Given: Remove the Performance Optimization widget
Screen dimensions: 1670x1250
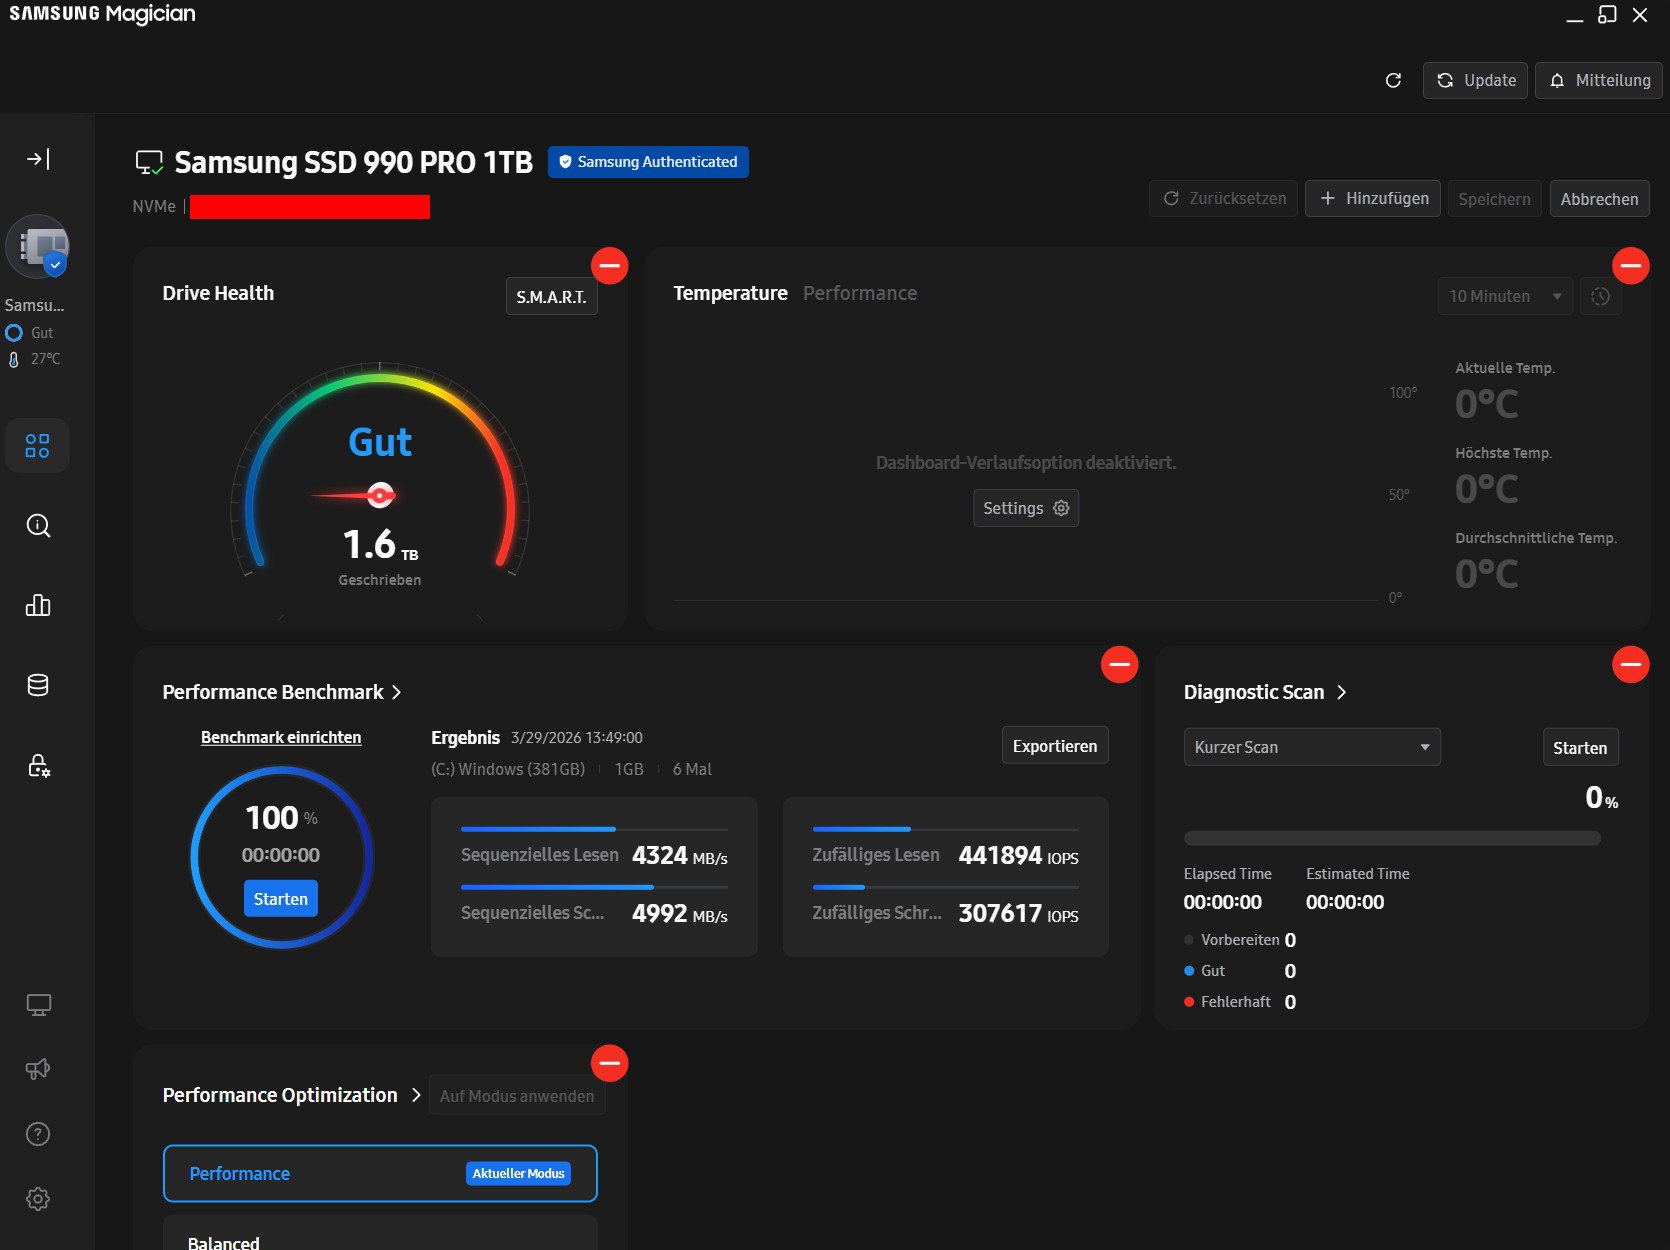Looking at the screenshot, I should (x=610, y=1063).
